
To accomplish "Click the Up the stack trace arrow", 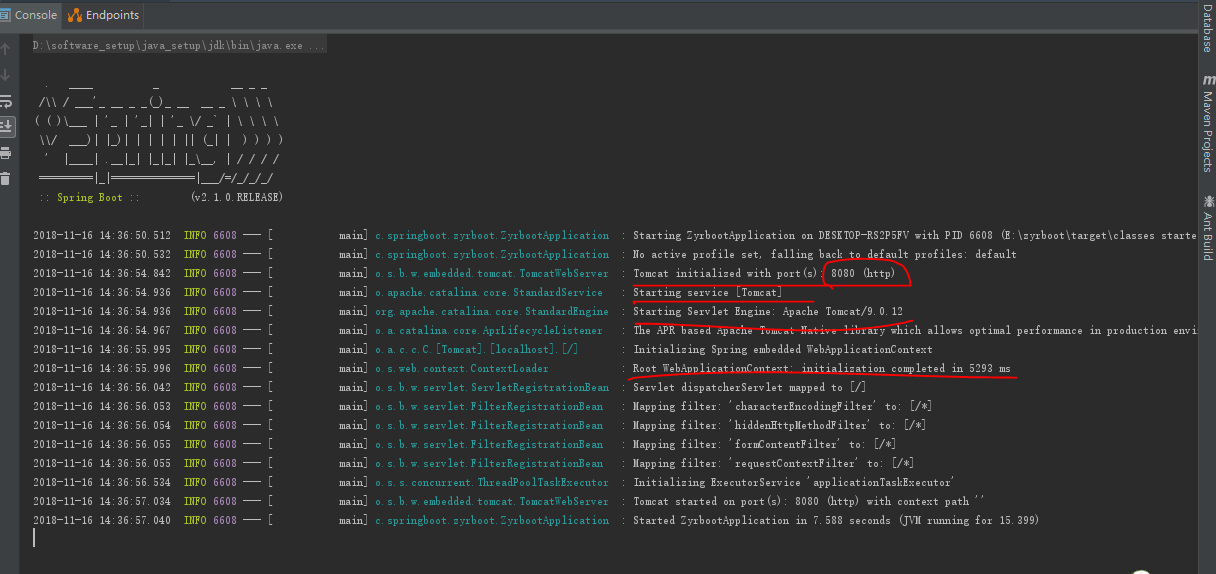I will (5, 49).
